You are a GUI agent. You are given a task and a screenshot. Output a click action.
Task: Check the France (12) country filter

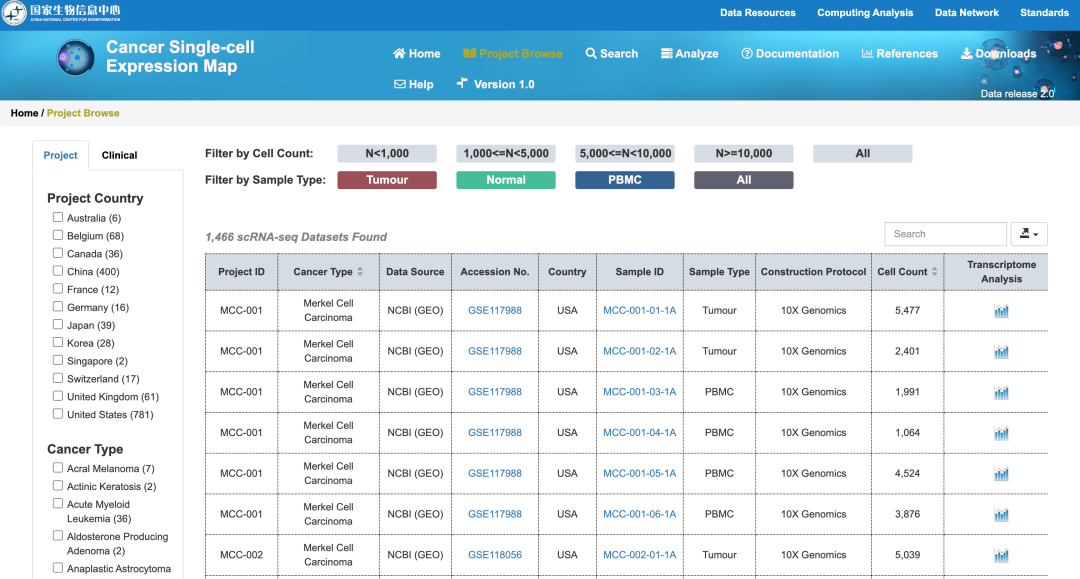[x=58, y=289]
